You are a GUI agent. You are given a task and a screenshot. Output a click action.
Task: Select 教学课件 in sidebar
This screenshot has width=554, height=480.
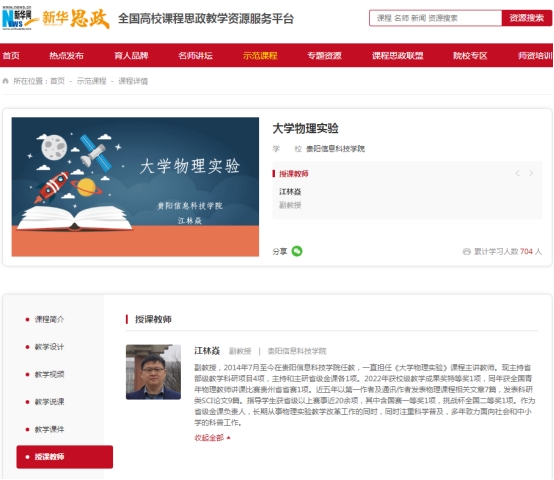tap(49, 429)
